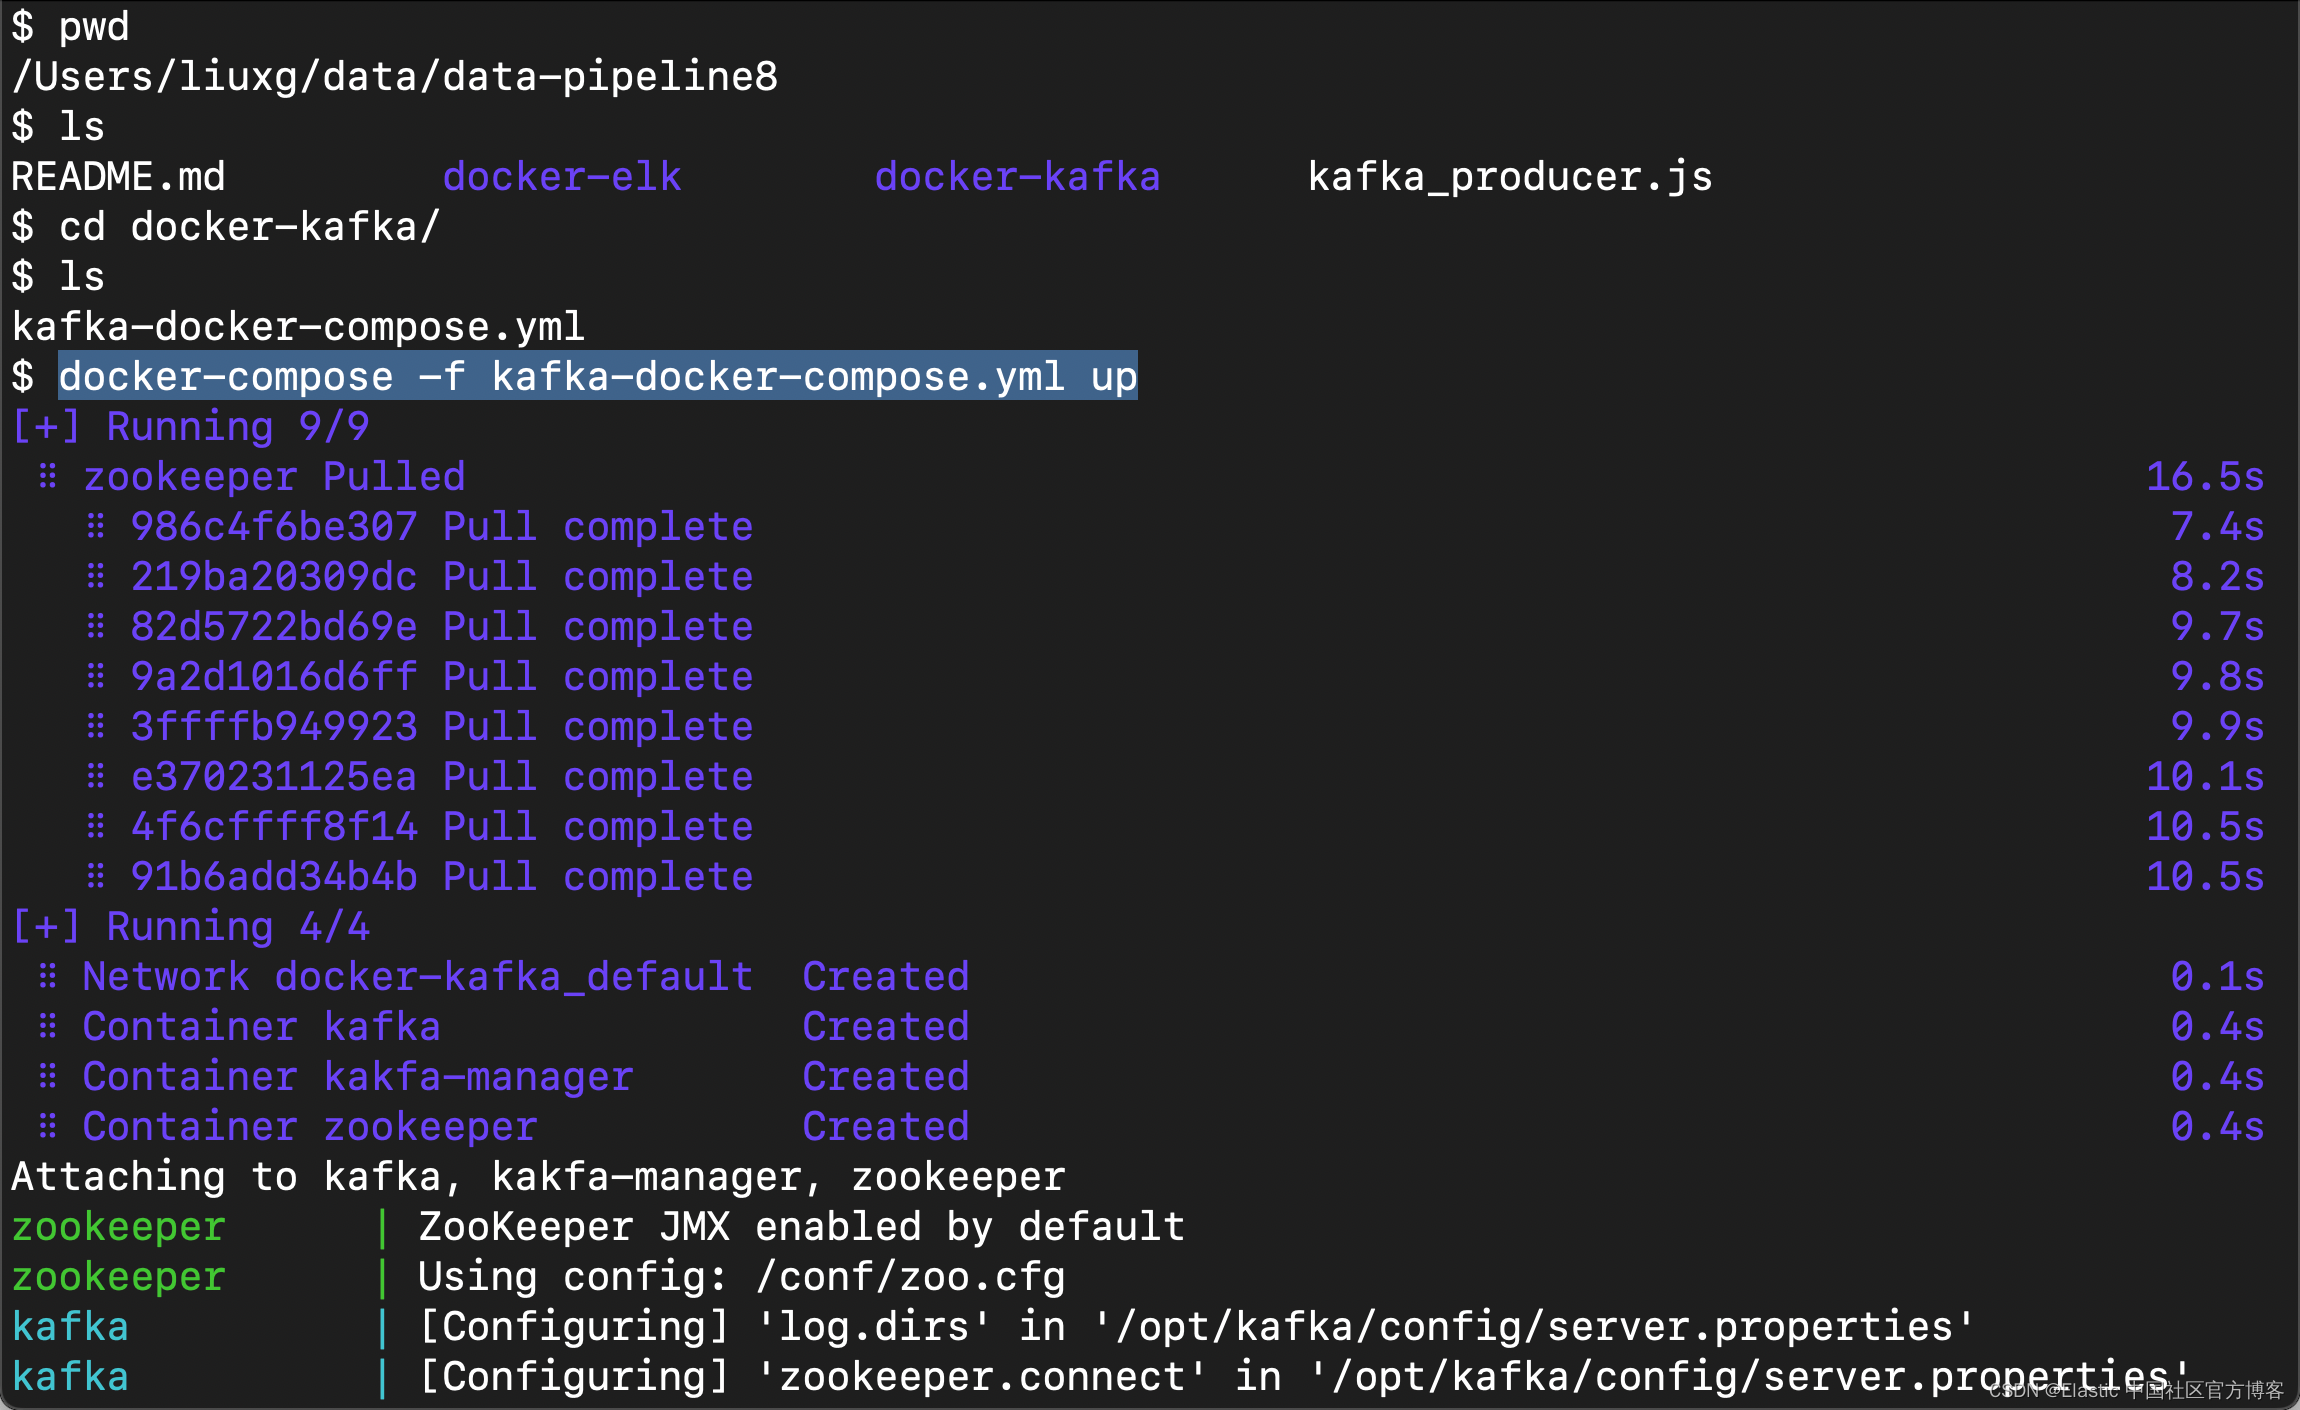Click the green zookeeper prefix on the JMX line
This screenshot has width=2300, height=1410.
point(118,1227)
